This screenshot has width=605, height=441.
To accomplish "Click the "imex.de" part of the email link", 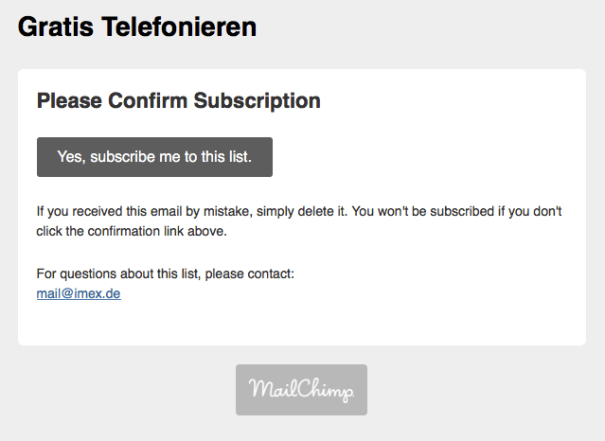I will (x=95, y=294).
